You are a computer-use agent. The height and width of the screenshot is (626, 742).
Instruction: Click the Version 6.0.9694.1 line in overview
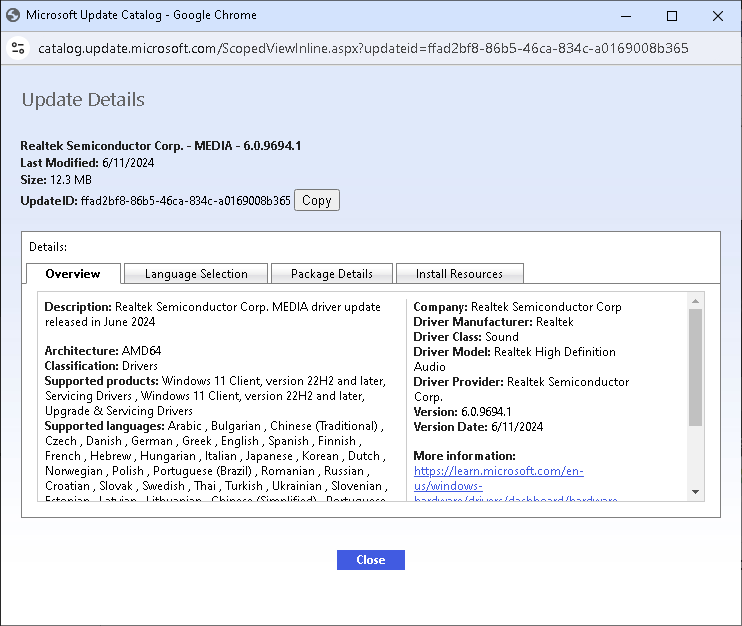point(462,412)
